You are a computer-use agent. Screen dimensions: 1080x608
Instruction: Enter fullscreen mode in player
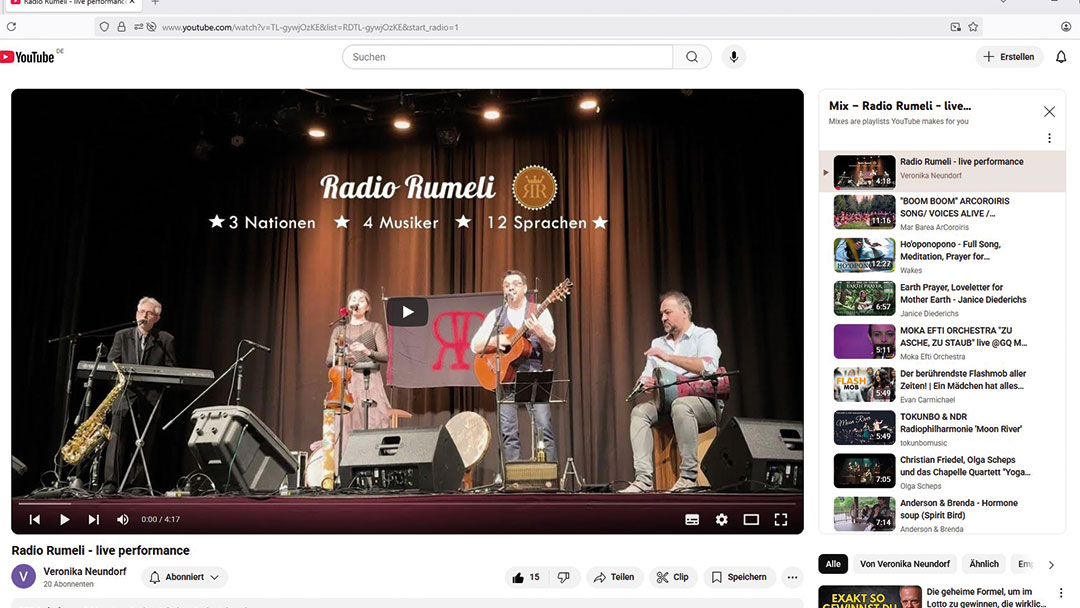coord(781,520)
